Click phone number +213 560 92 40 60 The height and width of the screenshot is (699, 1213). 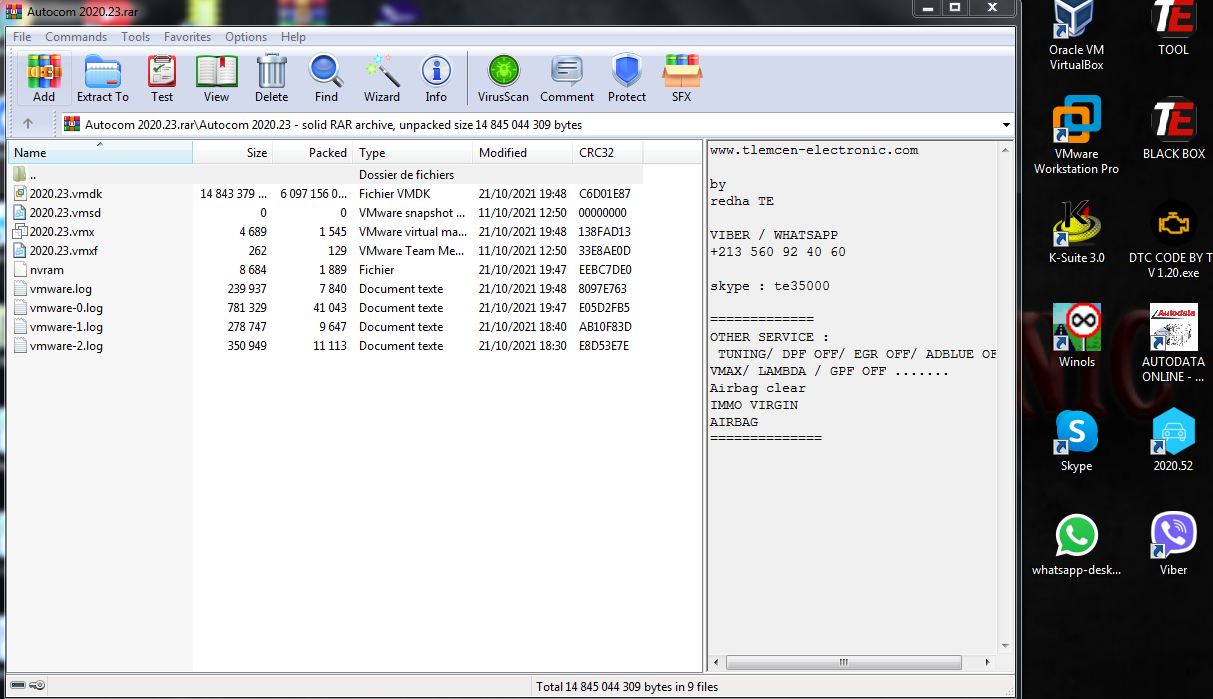tap(778, 252)
